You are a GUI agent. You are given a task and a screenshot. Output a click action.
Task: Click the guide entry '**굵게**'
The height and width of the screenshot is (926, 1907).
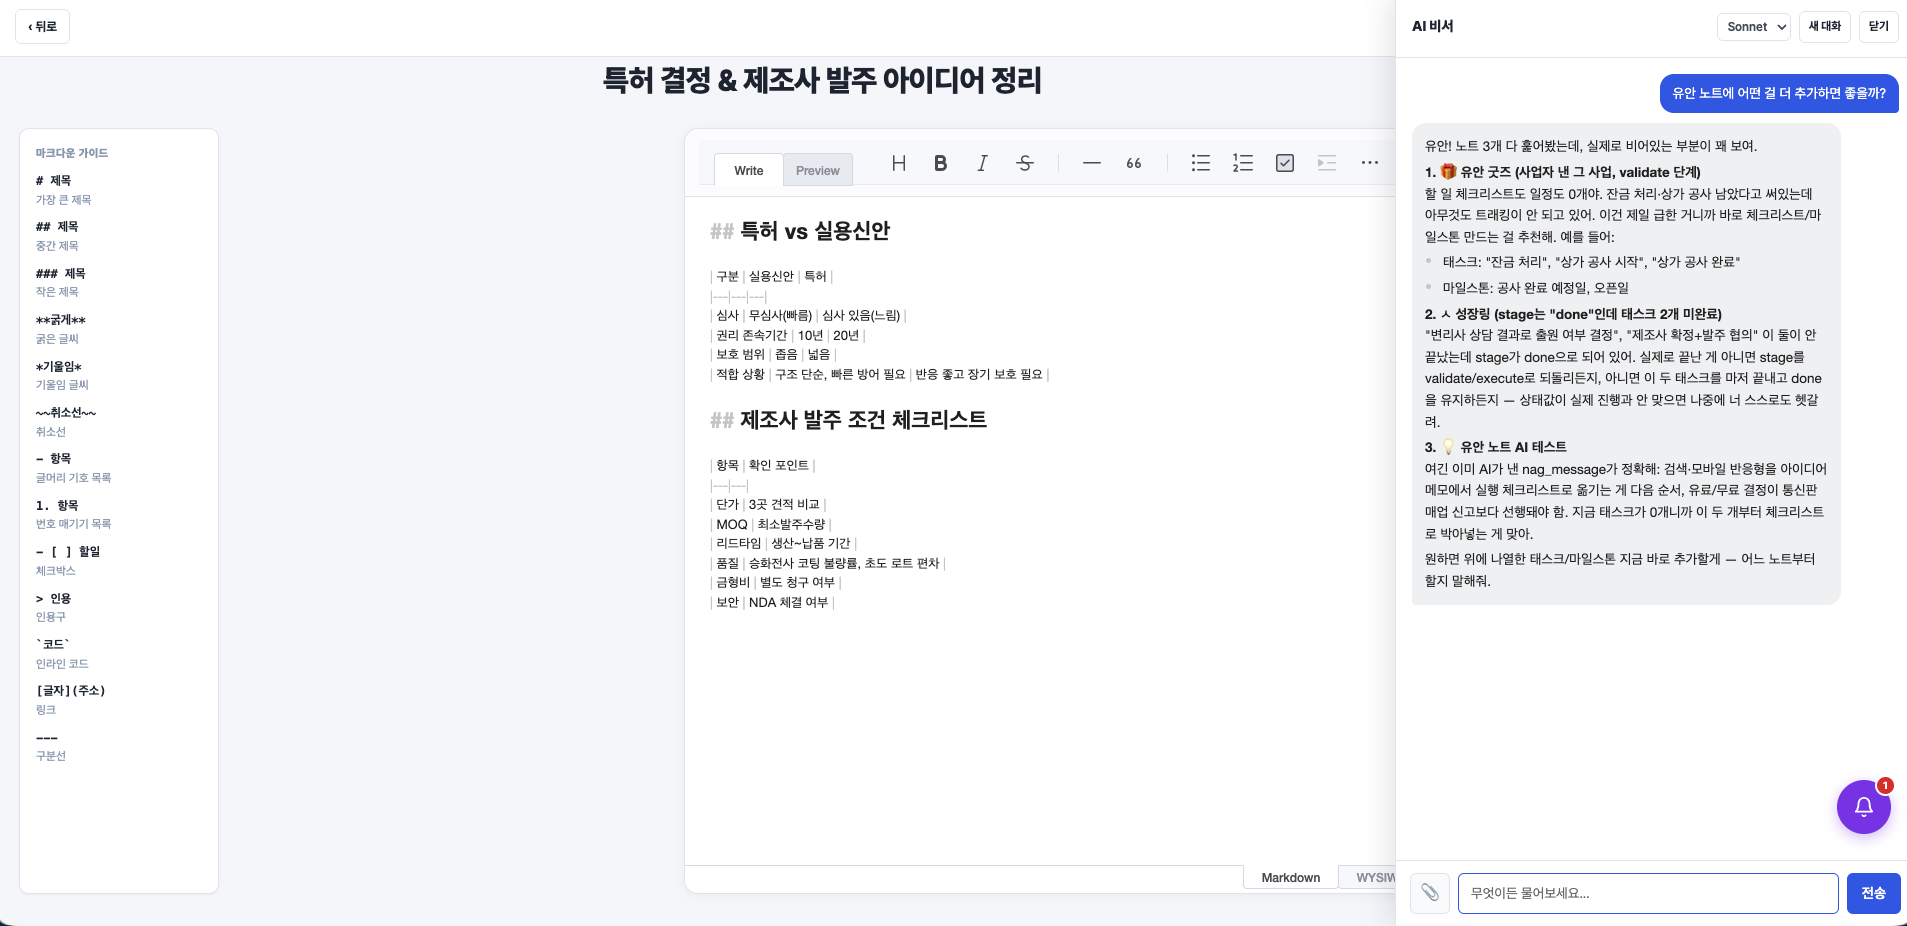61,320
